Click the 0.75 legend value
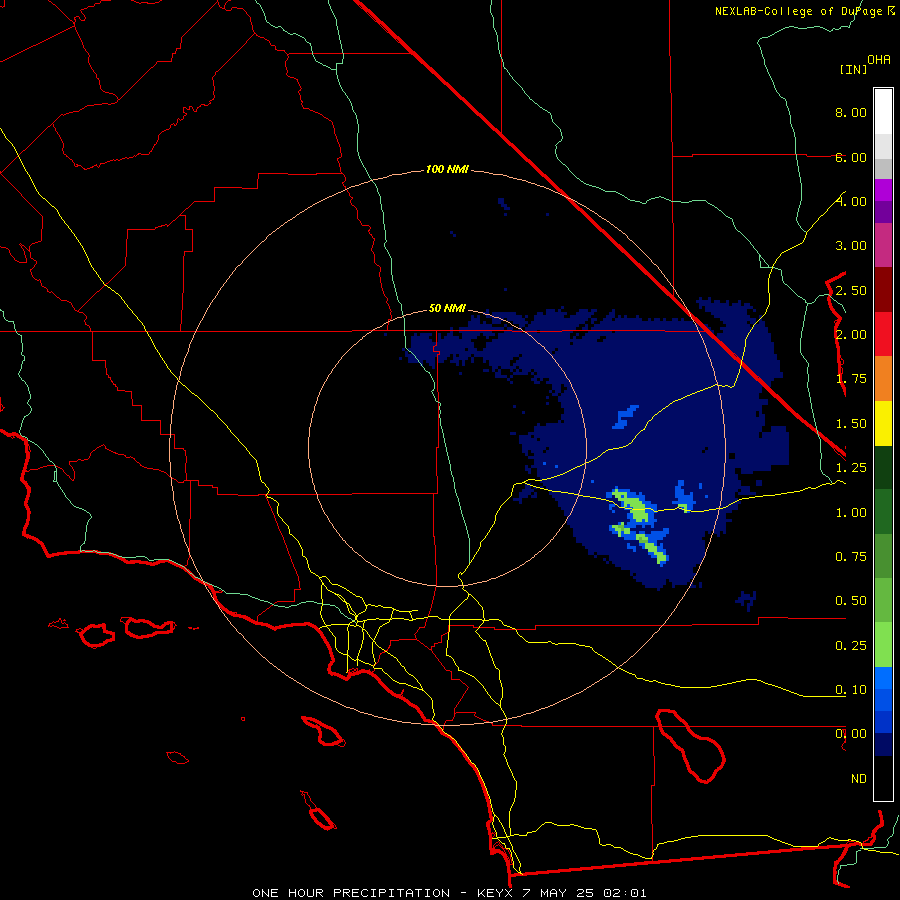The image size is (900, 900). [x=851, y=557]
